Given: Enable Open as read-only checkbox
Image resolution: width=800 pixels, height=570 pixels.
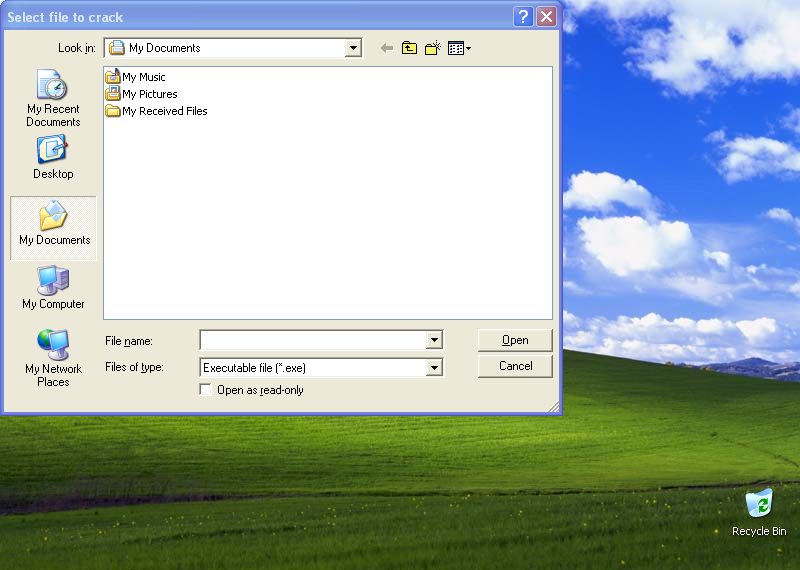Looking at the screenshot, I should click(x=206, y=389).
